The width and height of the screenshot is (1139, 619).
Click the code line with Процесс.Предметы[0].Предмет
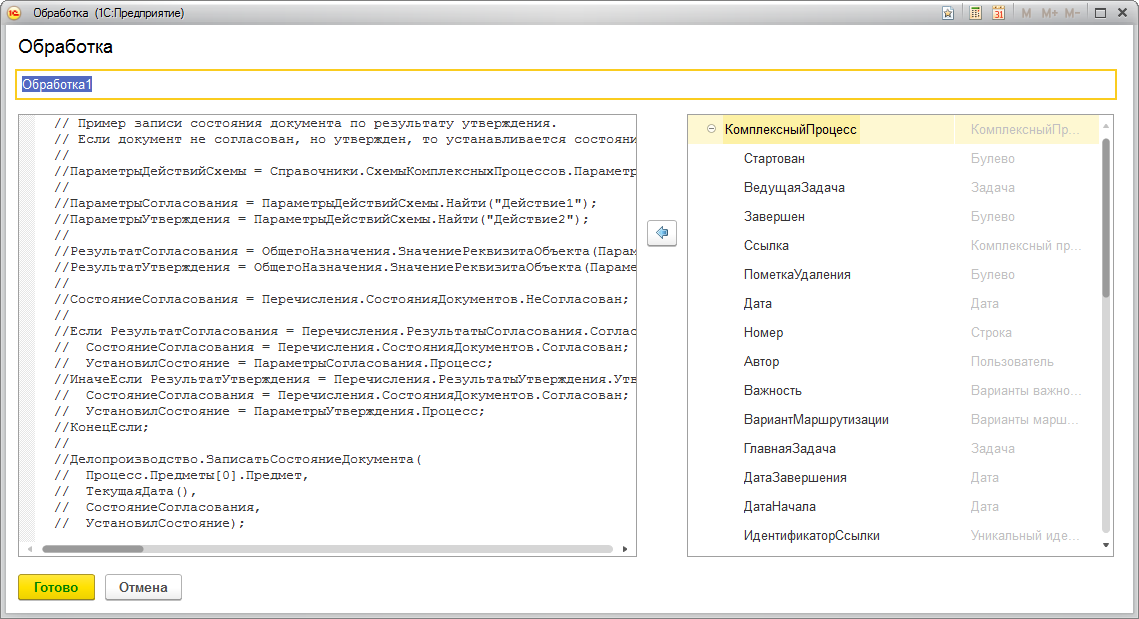[182, 475]
